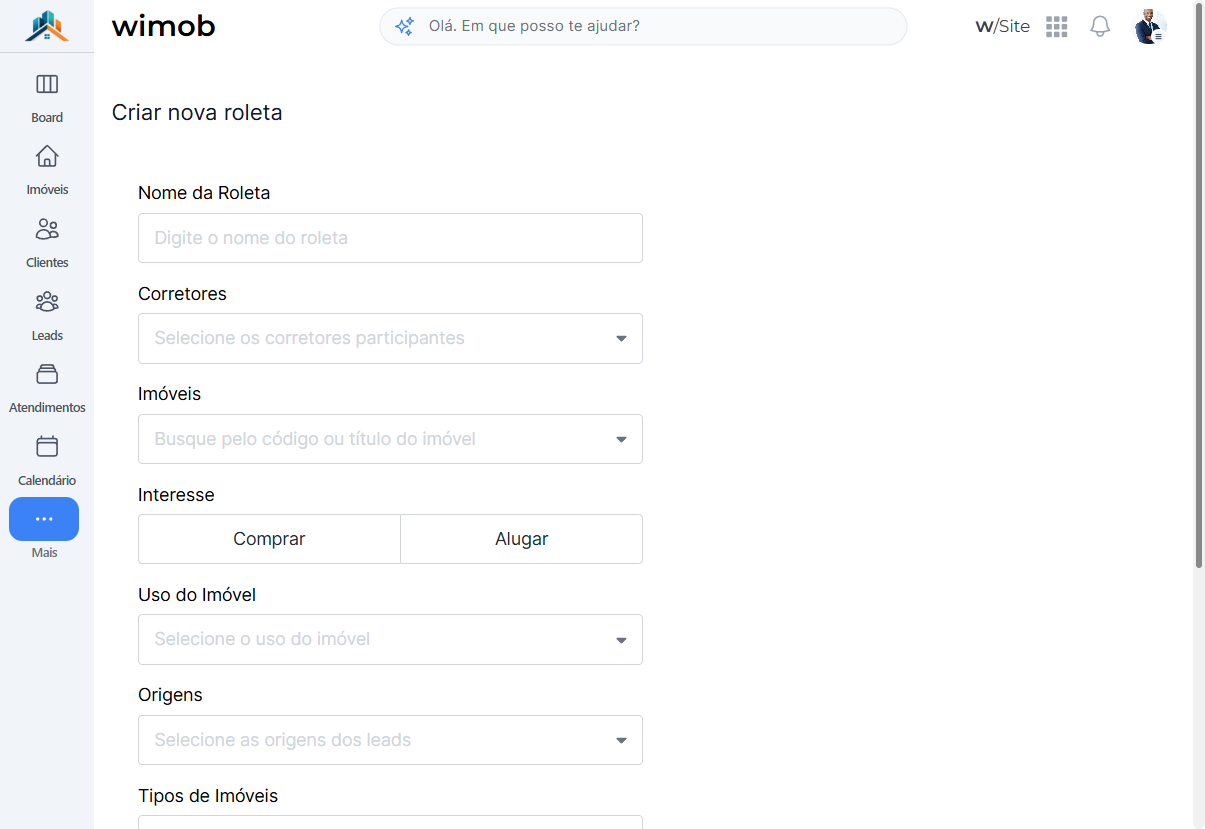Open the Clientes people icon
The height and width of the screenshot is (829, 1205).
[47, 229]
